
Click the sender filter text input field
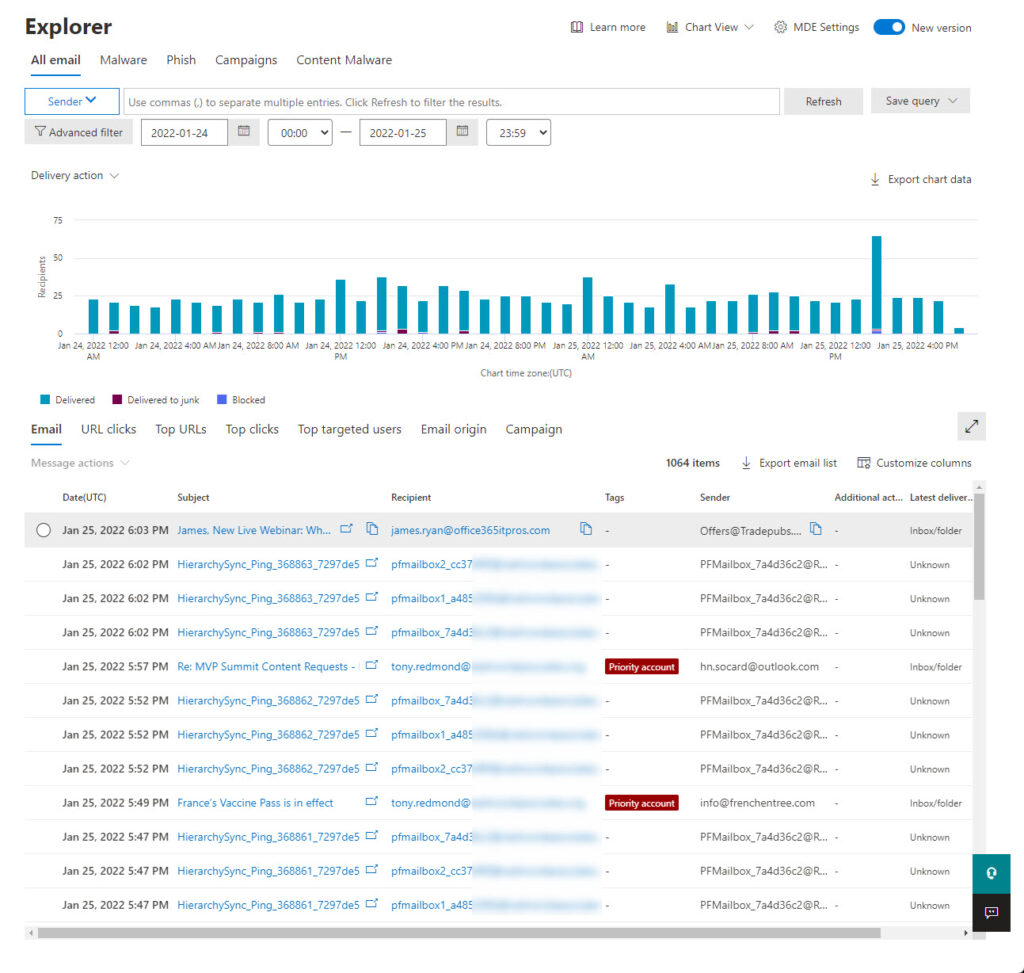[x=451, y=102]
